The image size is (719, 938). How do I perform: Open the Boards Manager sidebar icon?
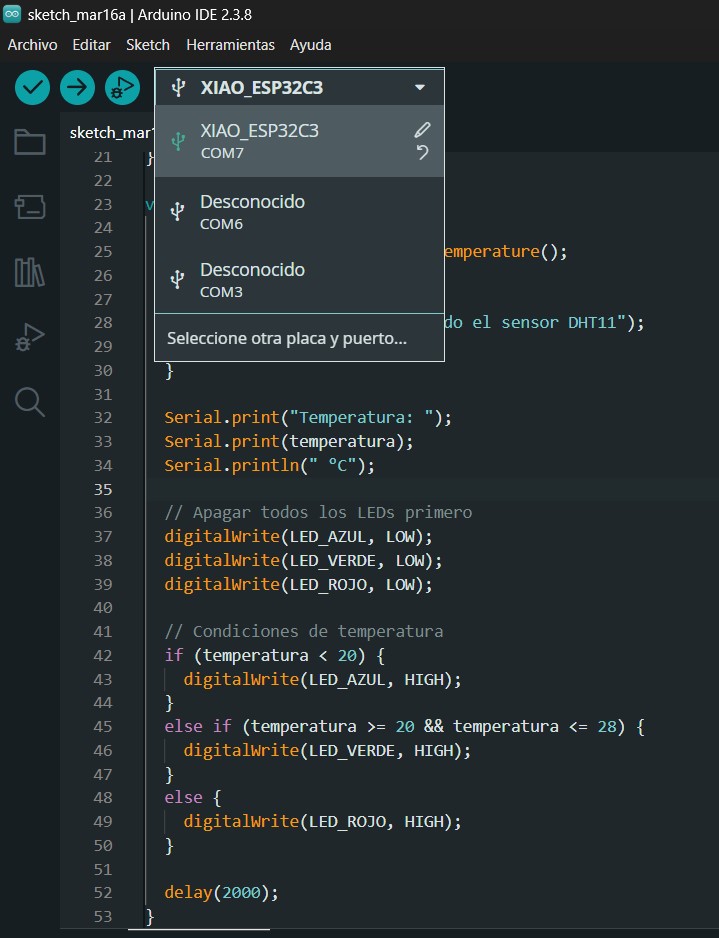[30, 207]
